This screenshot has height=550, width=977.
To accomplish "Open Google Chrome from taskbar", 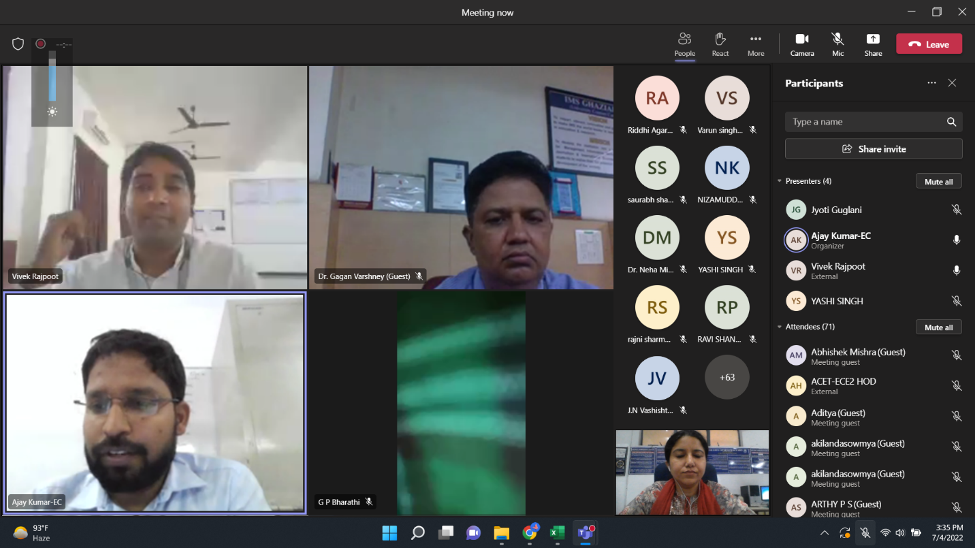I will tap(529, 533).
